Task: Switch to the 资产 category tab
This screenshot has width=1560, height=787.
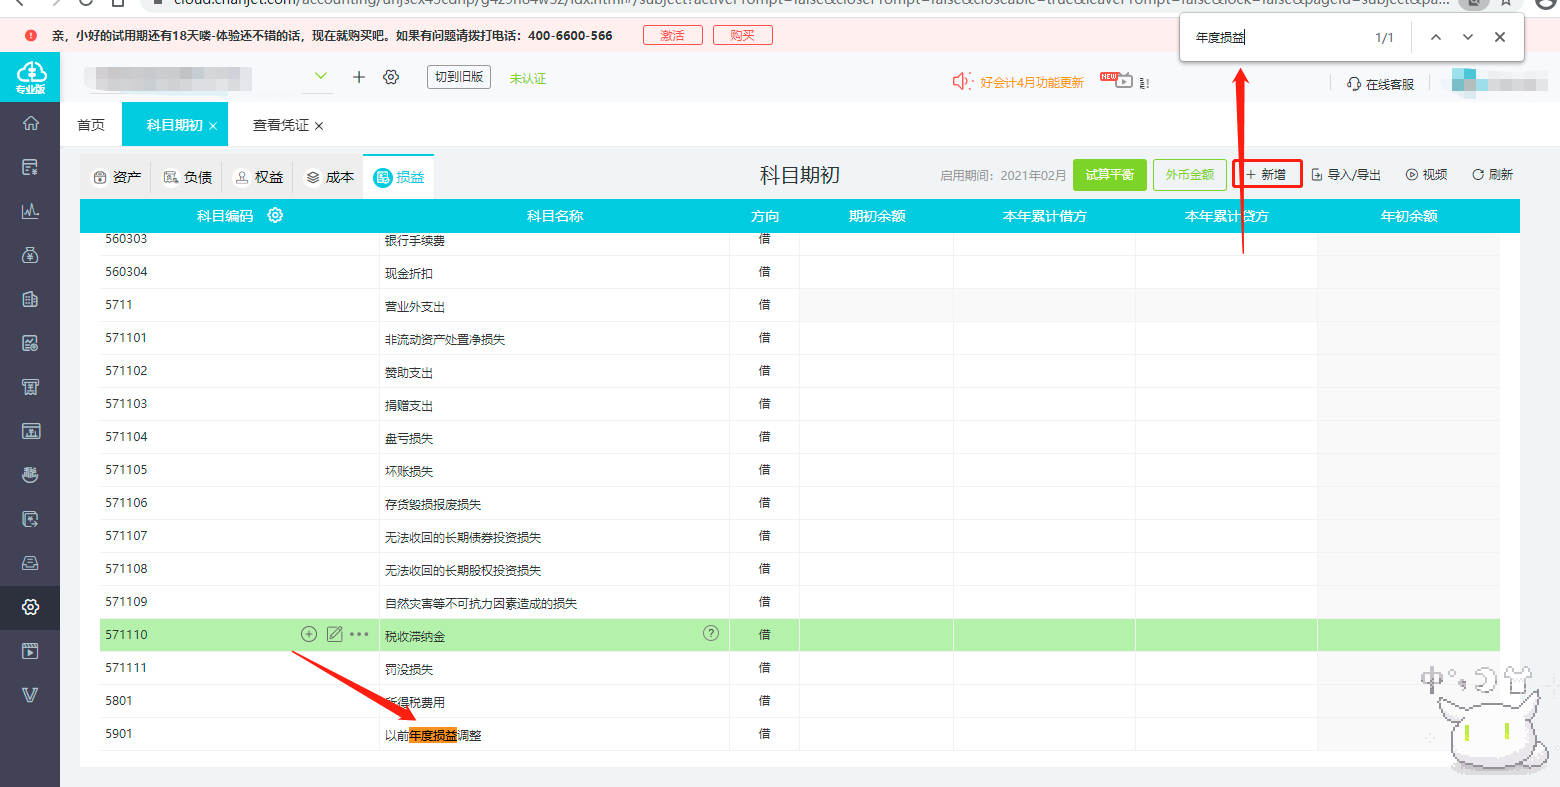Action: (116, 177)
